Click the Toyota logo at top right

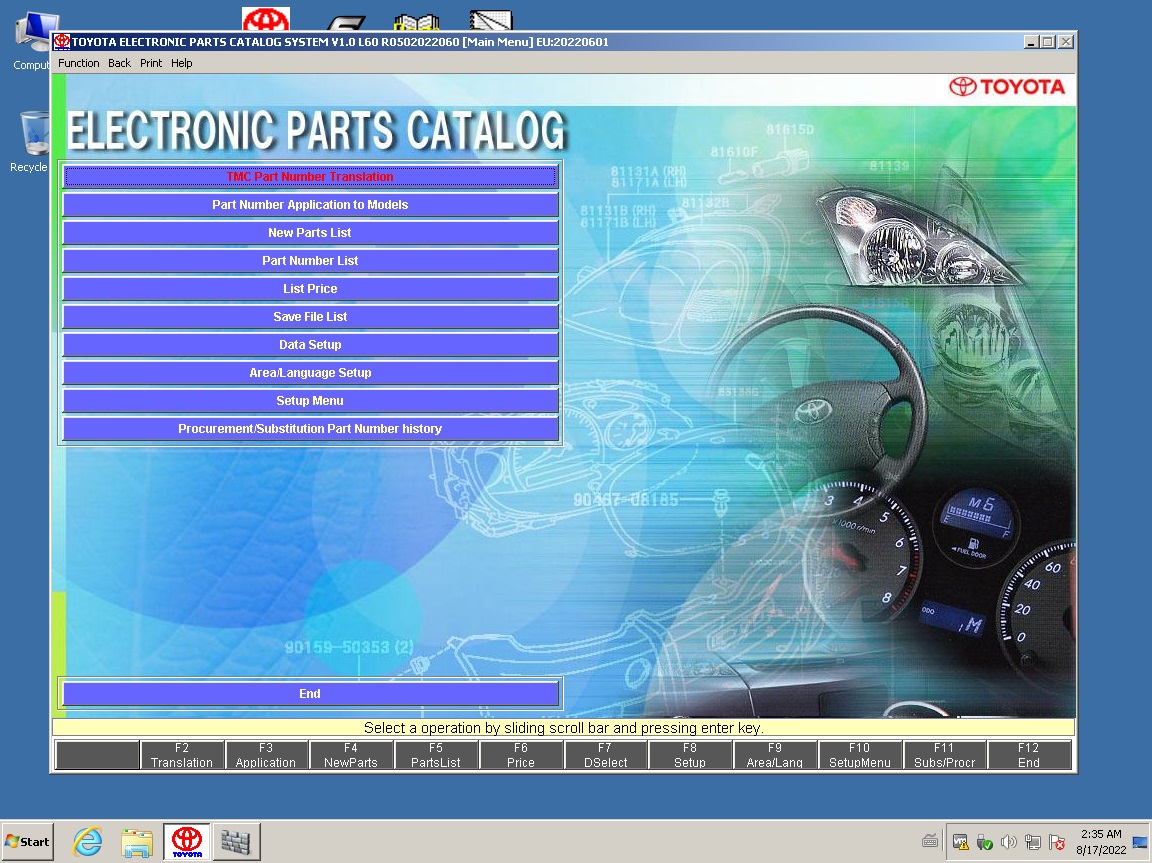pyautogui.click(x=1007, y=87)
